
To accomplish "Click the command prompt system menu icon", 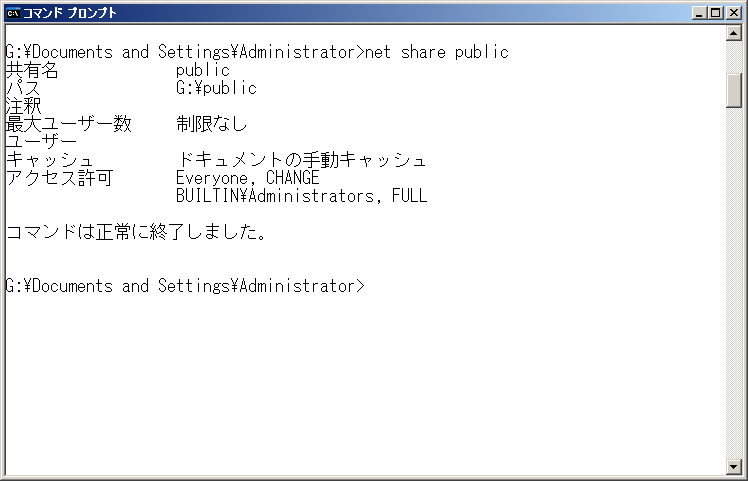I will point(13,13).
